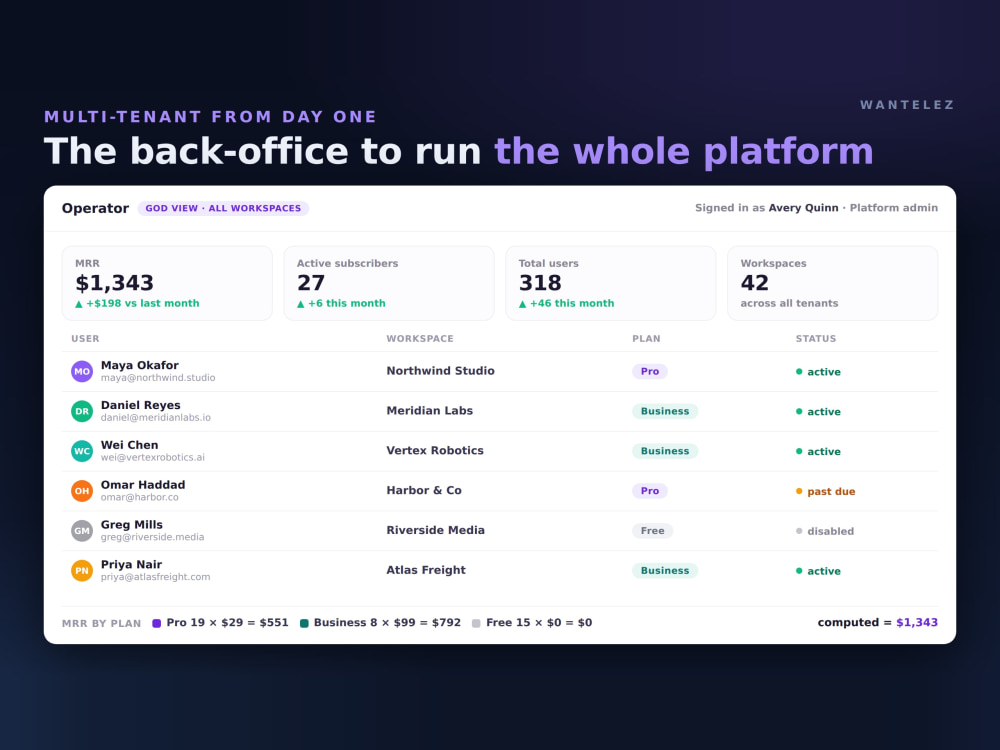Click Priya Nair's PN avatar
The width and height of the screenshot is (1000, 750).
point(82,570)
